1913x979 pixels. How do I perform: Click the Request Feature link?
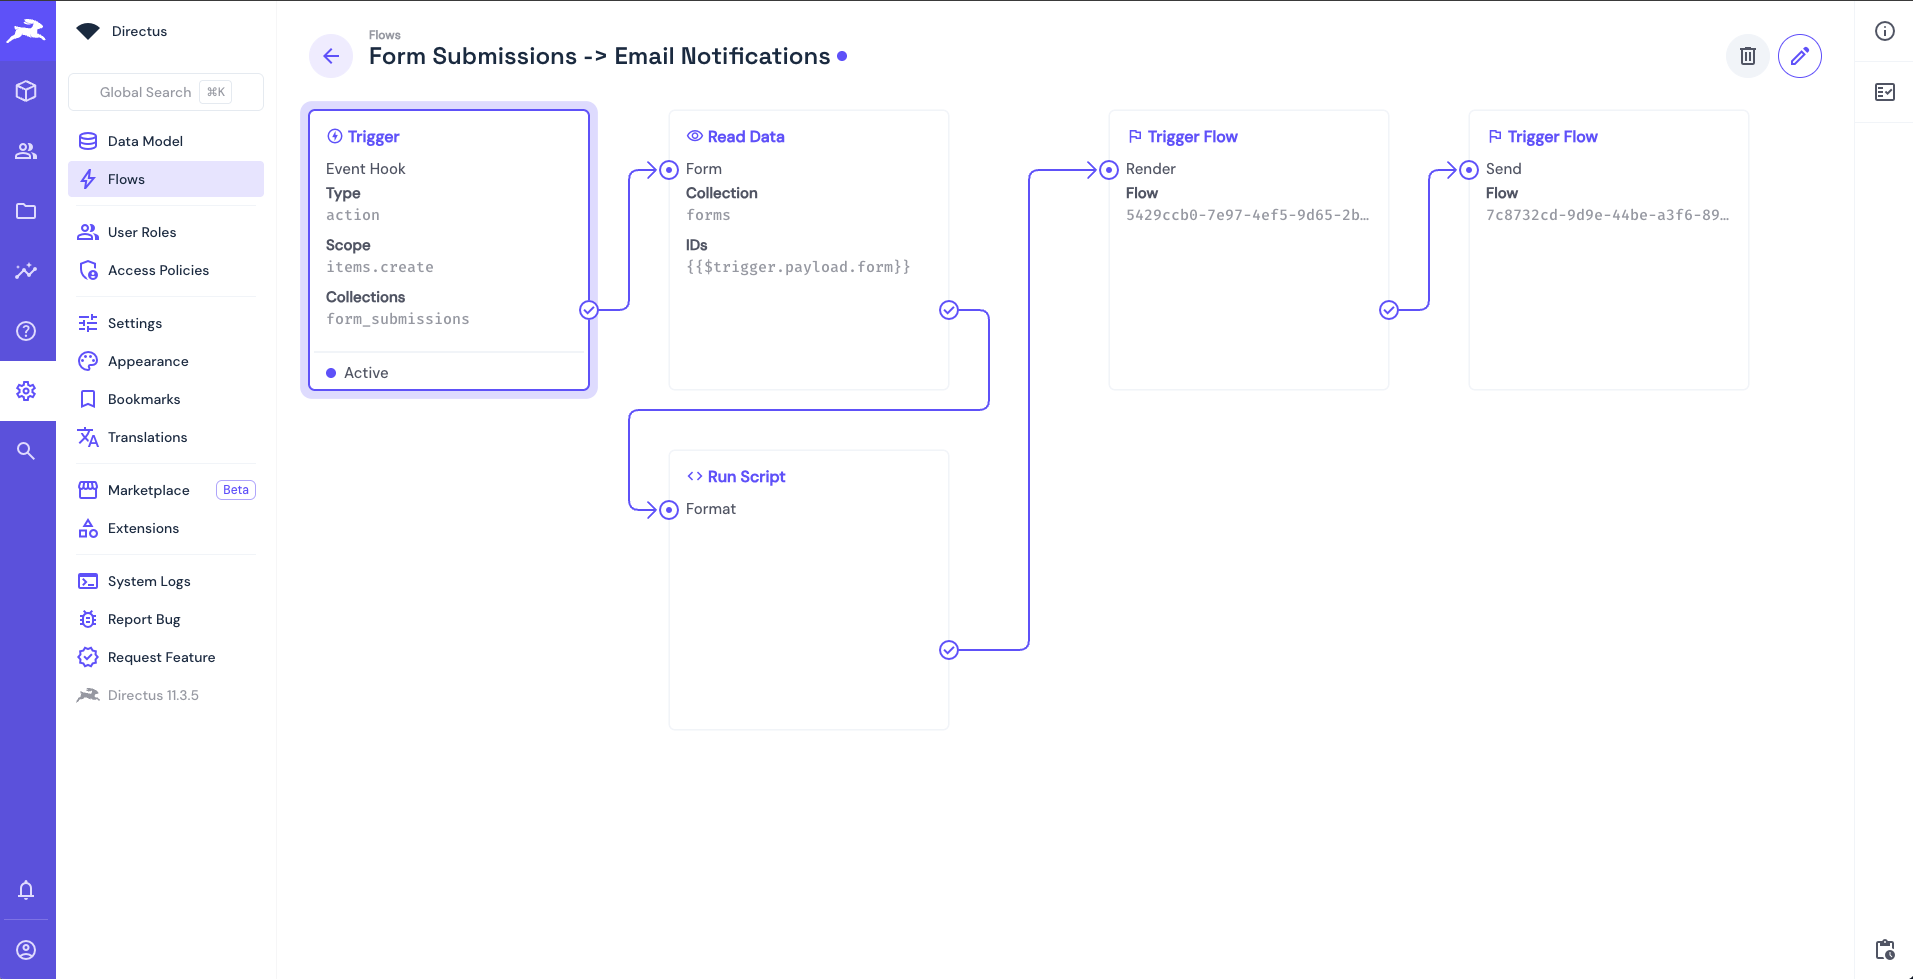point(162,657)
